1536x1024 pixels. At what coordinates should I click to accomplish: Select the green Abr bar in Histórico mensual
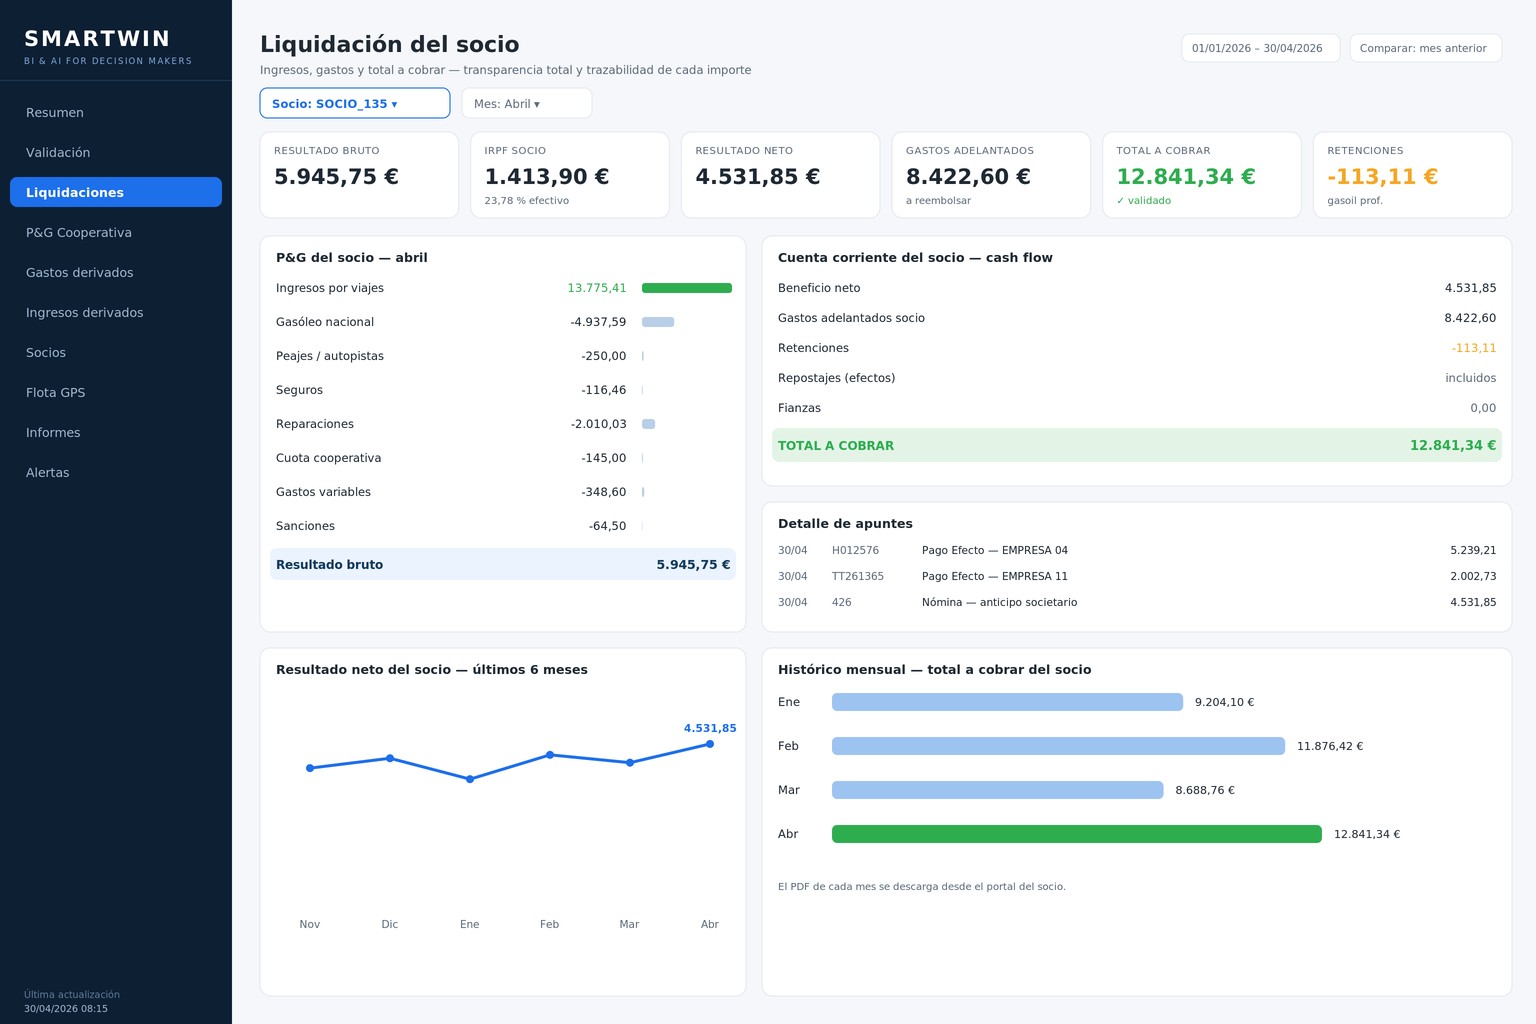coord(1077,834)
